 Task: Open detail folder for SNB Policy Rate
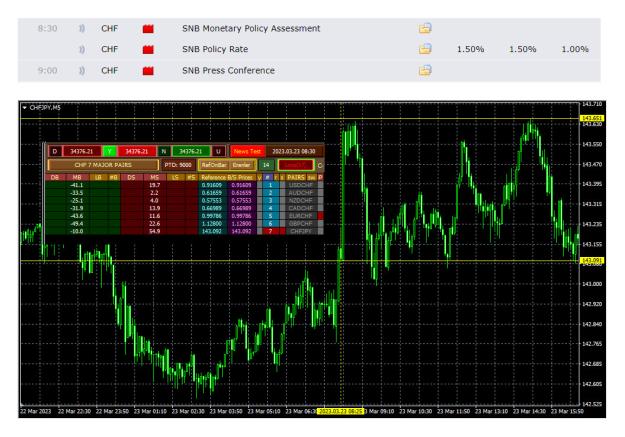pos(425,49)
